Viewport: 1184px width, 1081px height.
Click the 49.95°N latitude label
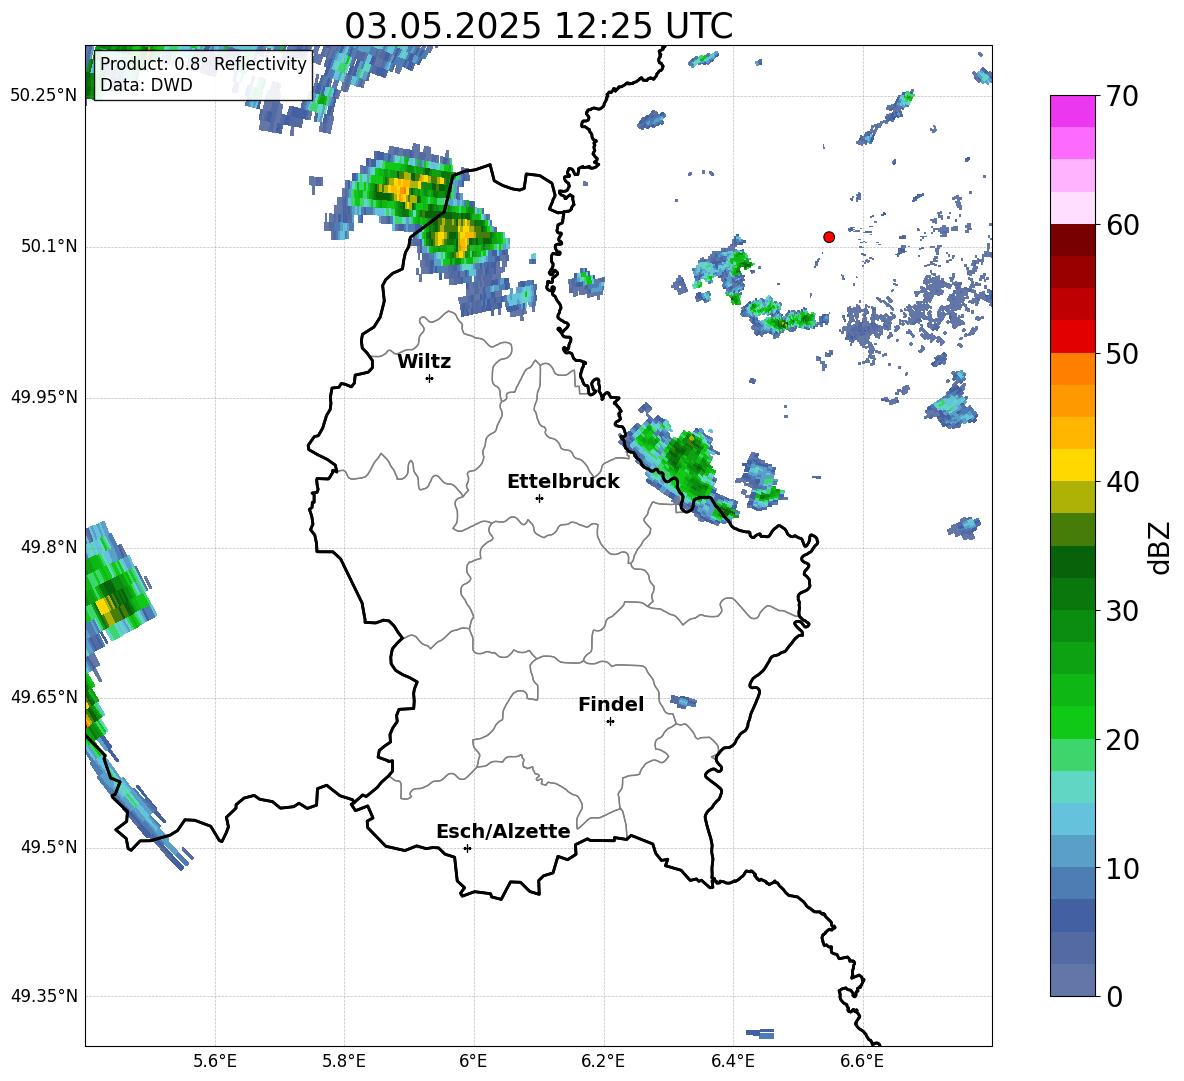point(44,397)
